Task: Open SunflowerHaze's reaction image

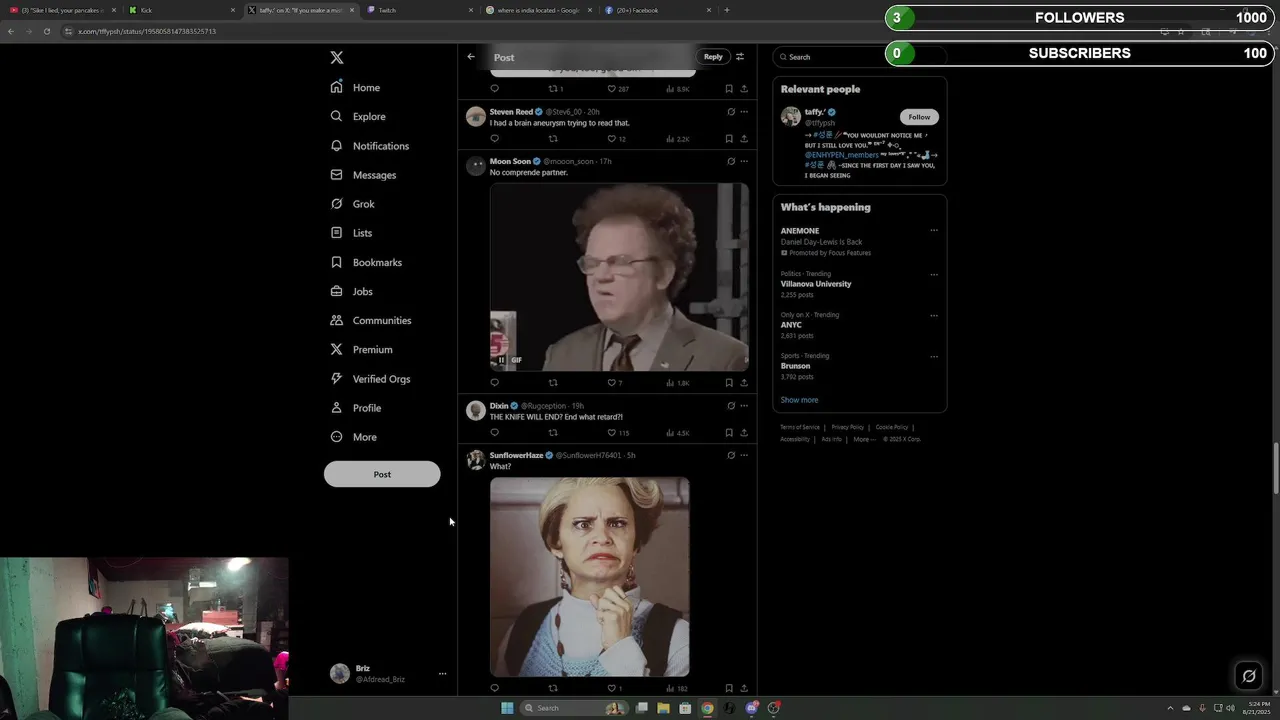Action: click(x=589, y=577)
